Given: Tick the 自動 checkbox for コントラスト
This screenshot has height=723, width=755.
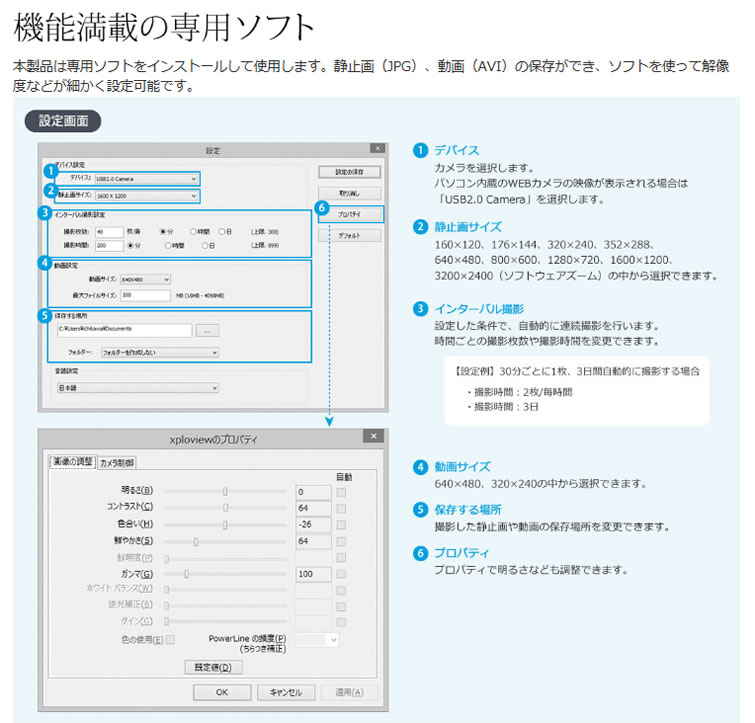Looking at the screenshot, I should point(341,509).
